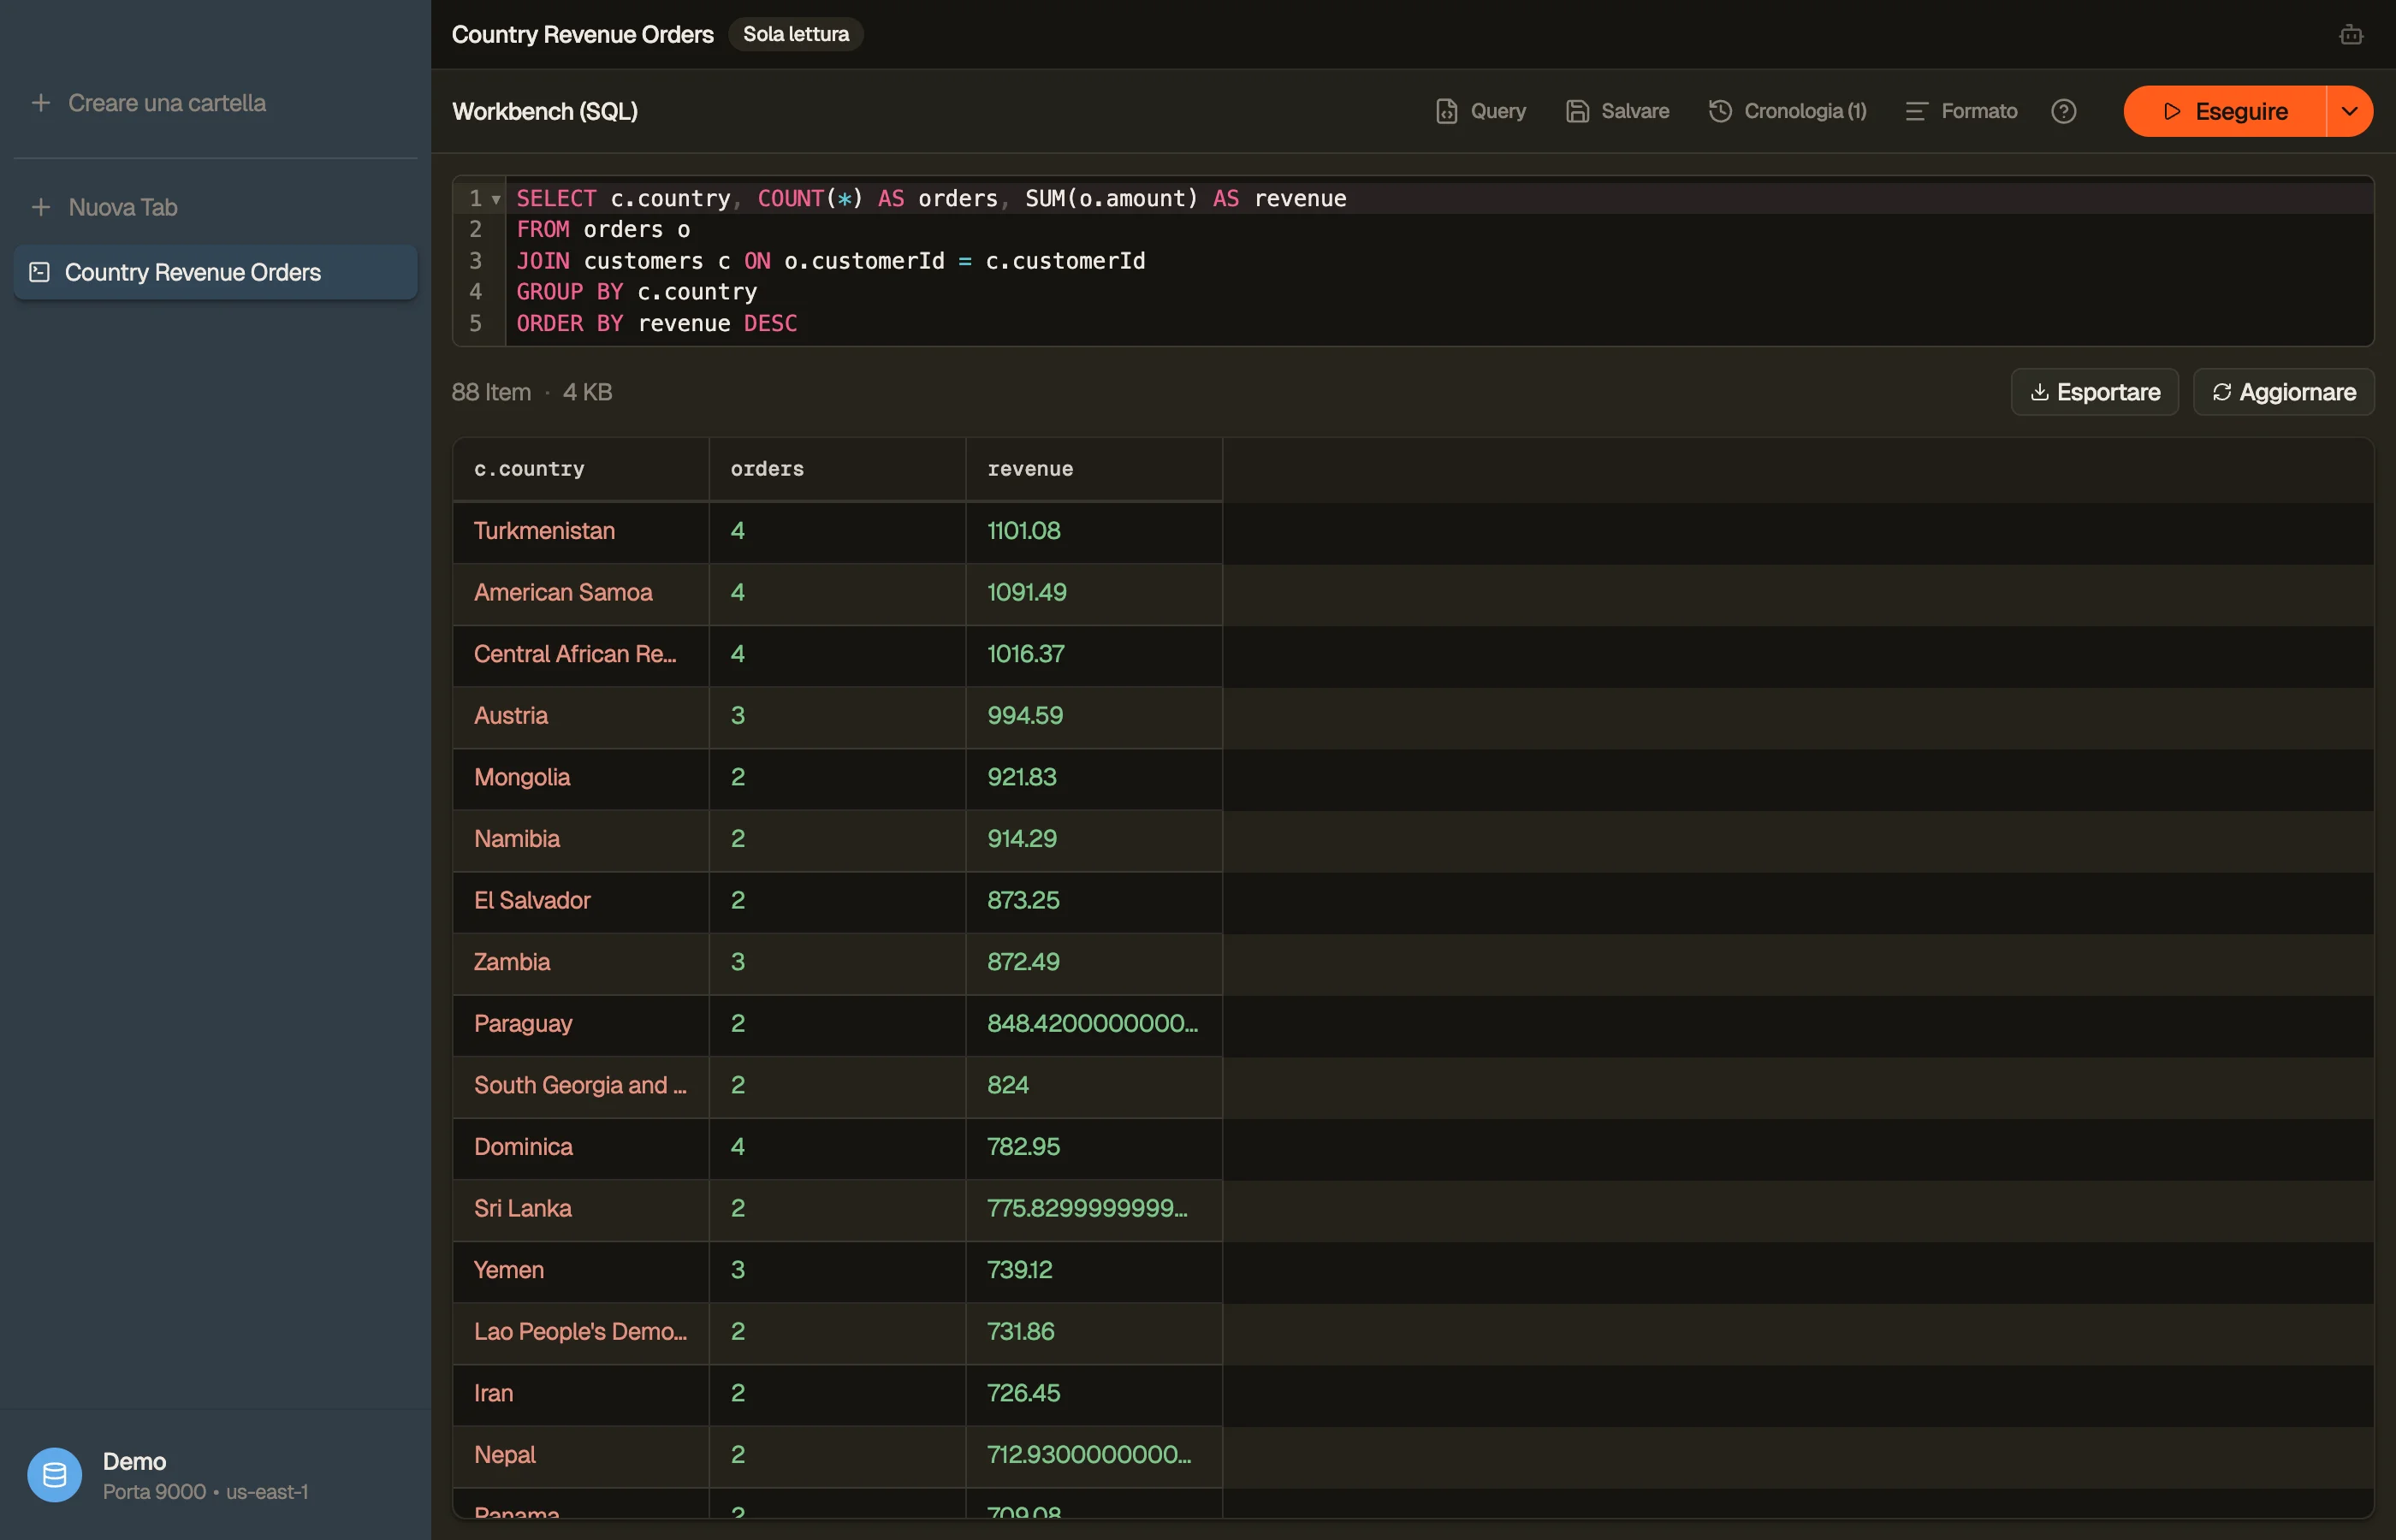Export results with Esportare
2396x1540 pixels.
[x=2095, y=392]
